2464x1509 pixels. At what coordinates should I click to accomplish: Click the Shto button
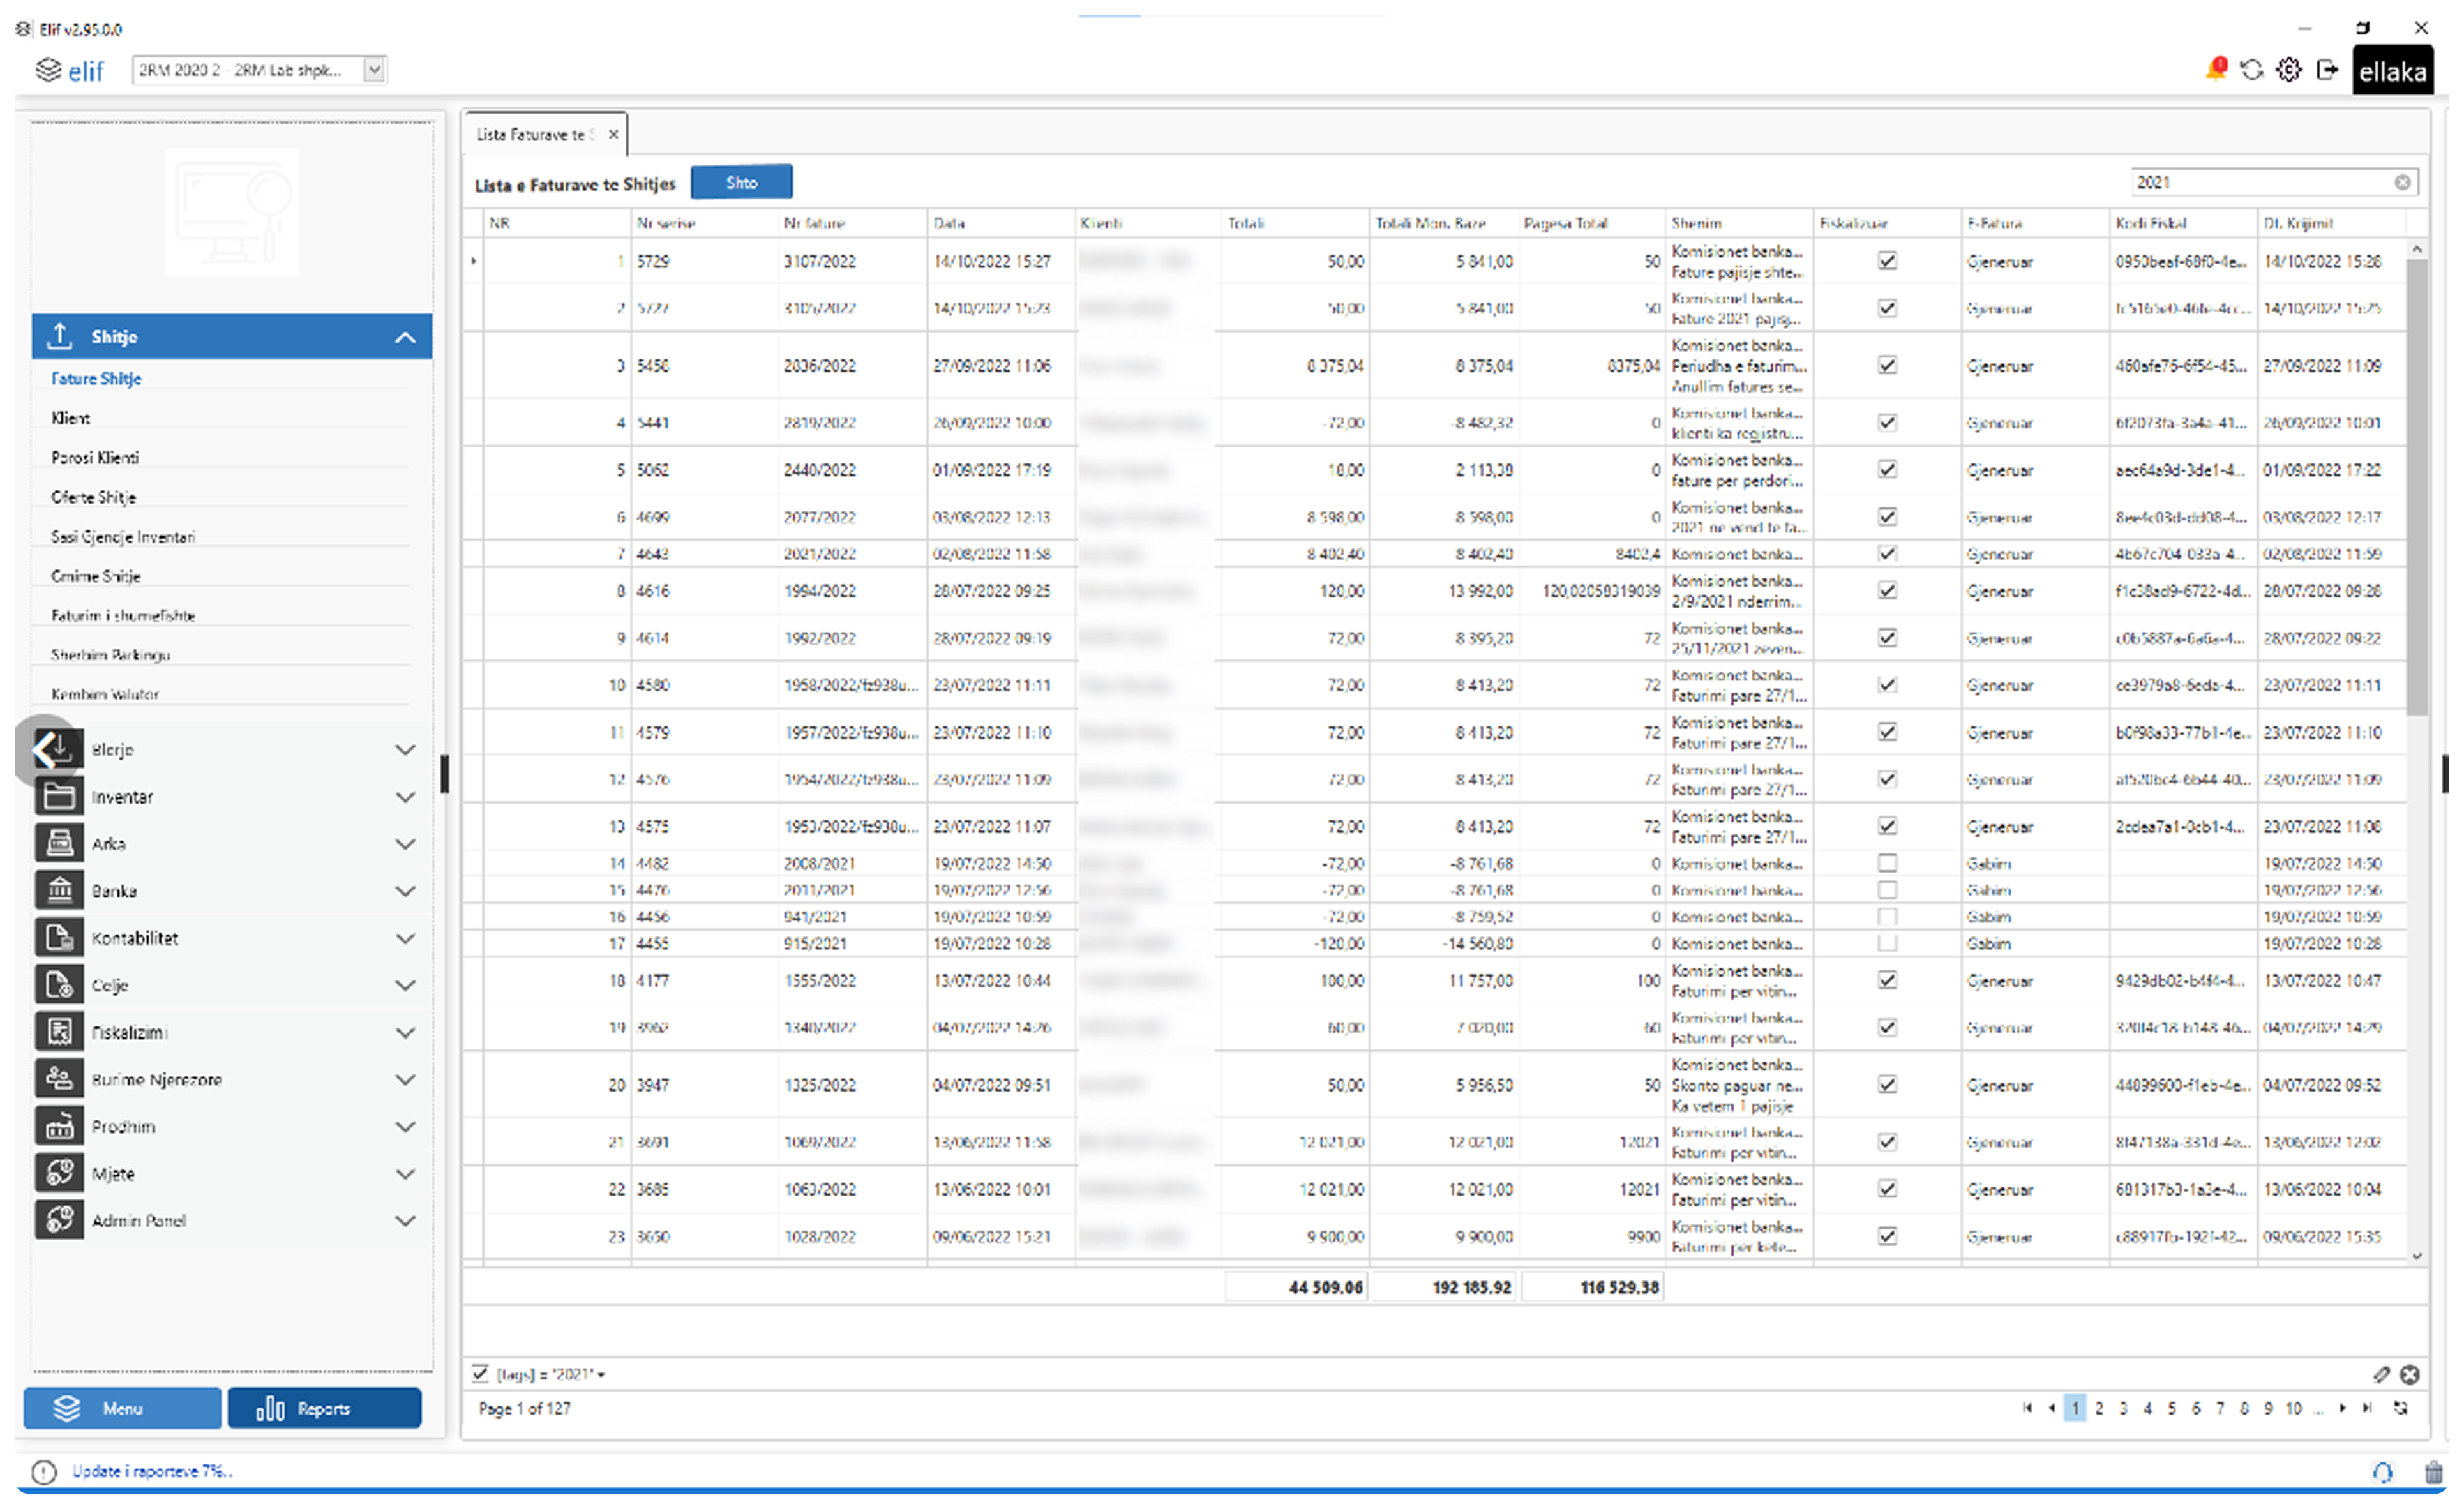(741, 182)
